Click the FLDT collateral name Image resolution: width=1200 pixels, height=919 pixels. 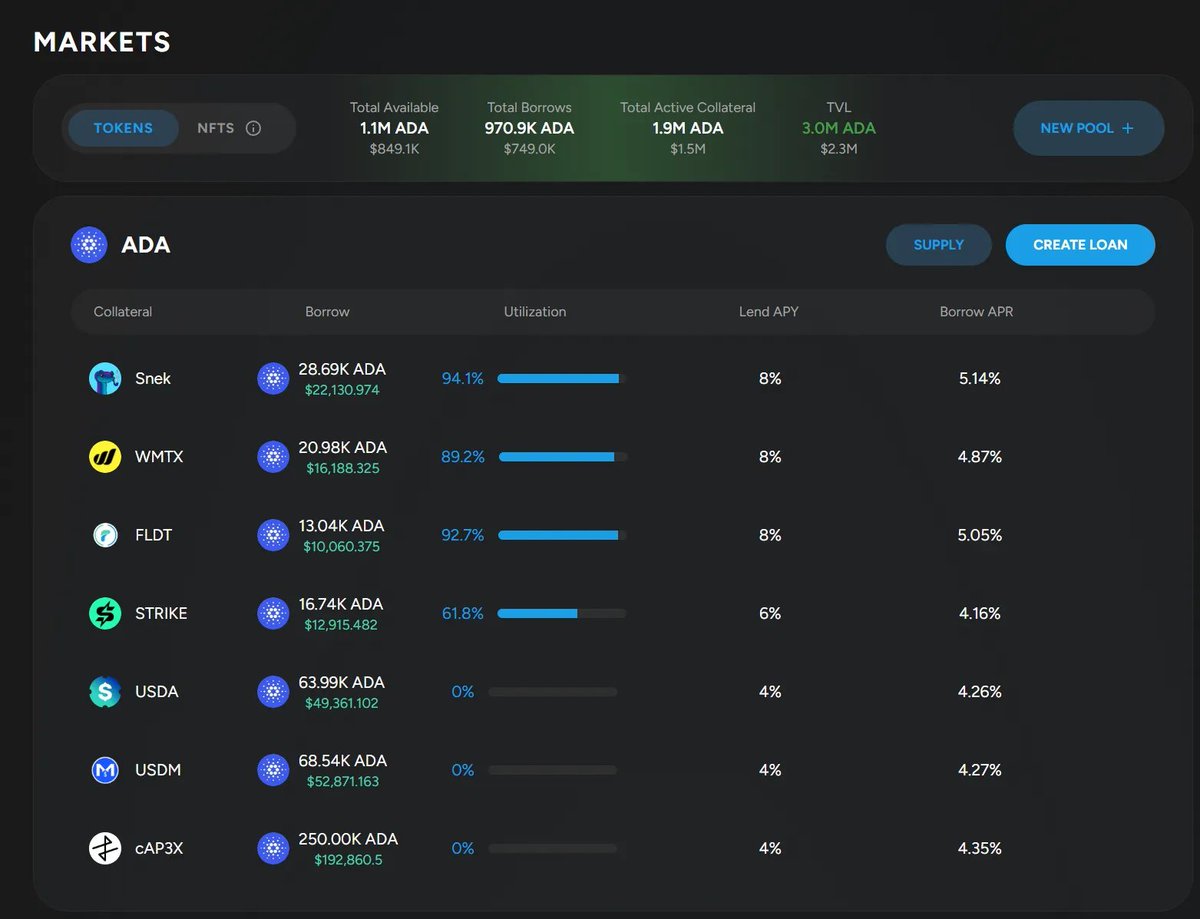point(153,535)
